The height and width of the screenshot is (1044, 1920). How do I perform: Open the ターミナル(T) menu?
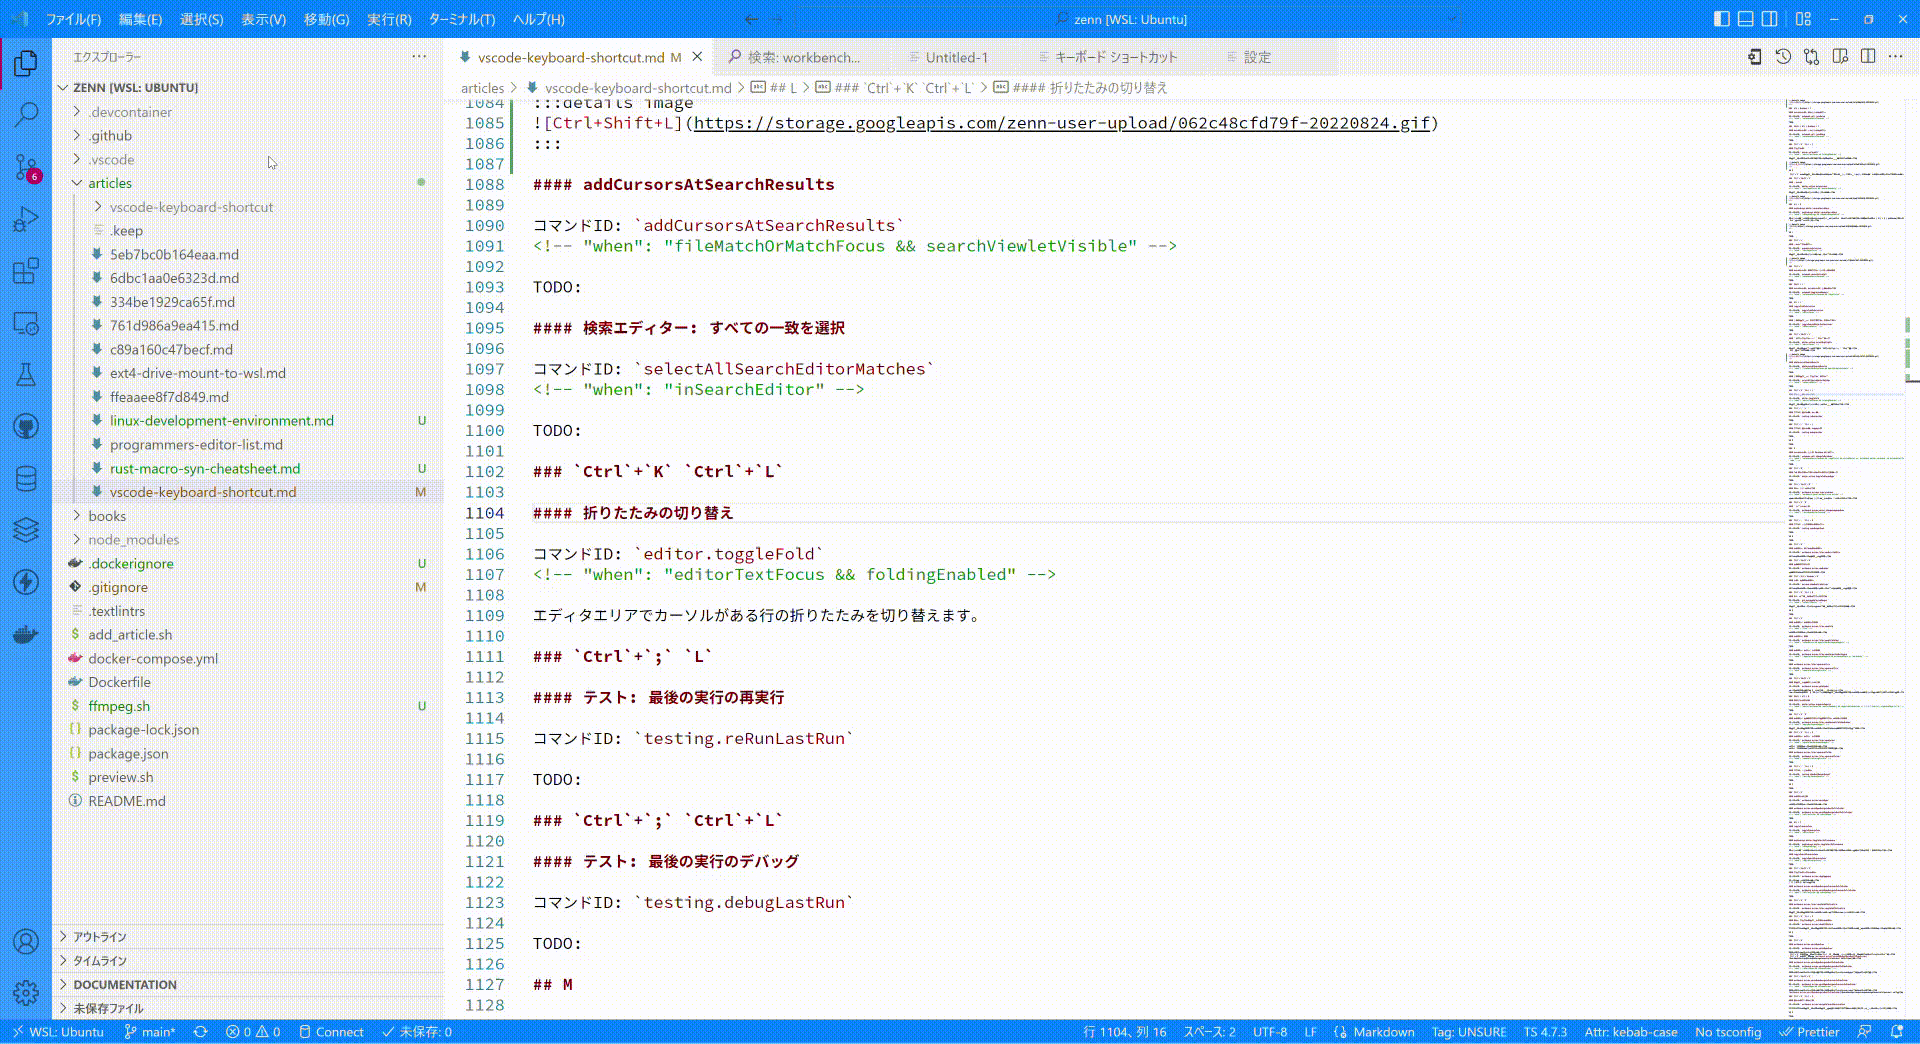461,19
